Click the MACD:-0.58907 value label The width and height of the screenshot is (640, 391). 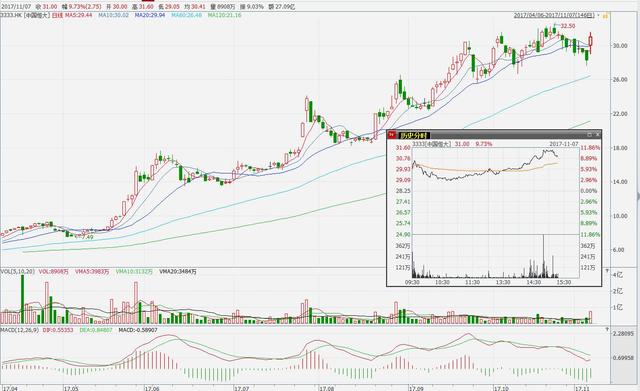(x=138, y=329)
